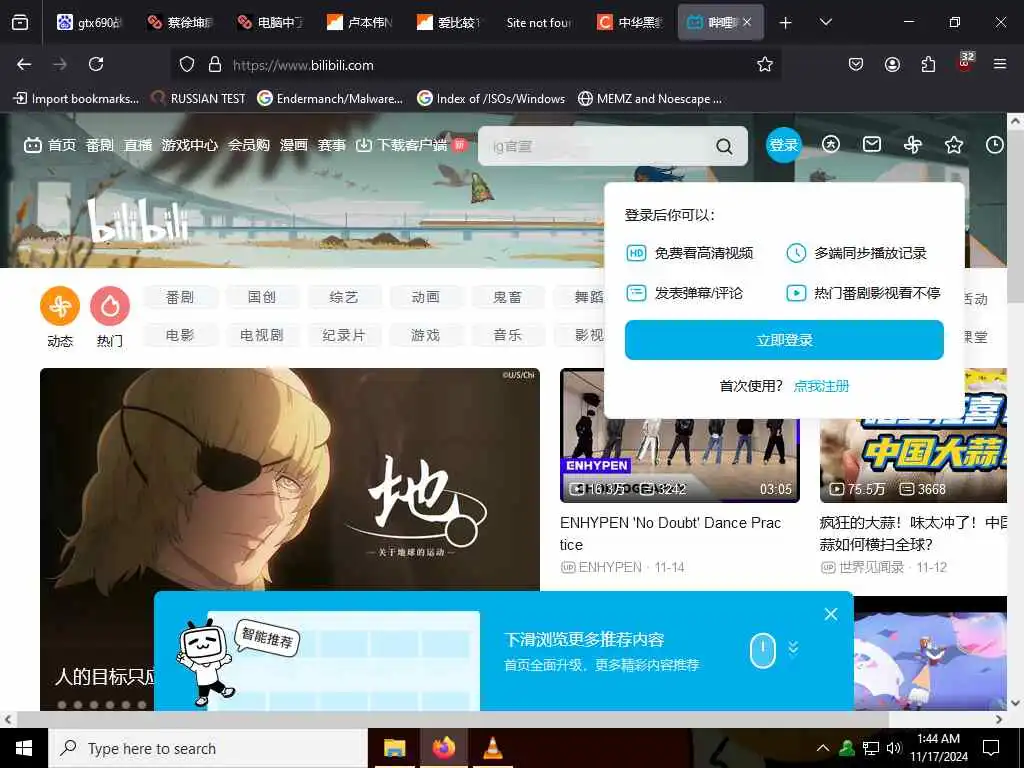Click the pink 热门 flame icon

(110, 306)
